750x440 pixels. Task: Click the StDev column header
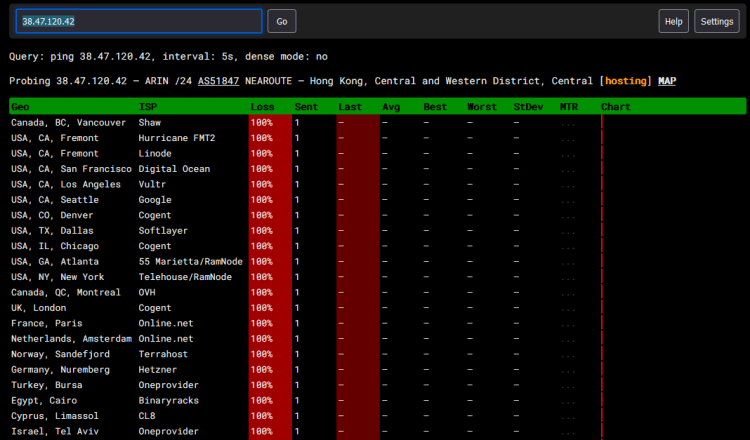coord(528,107)
